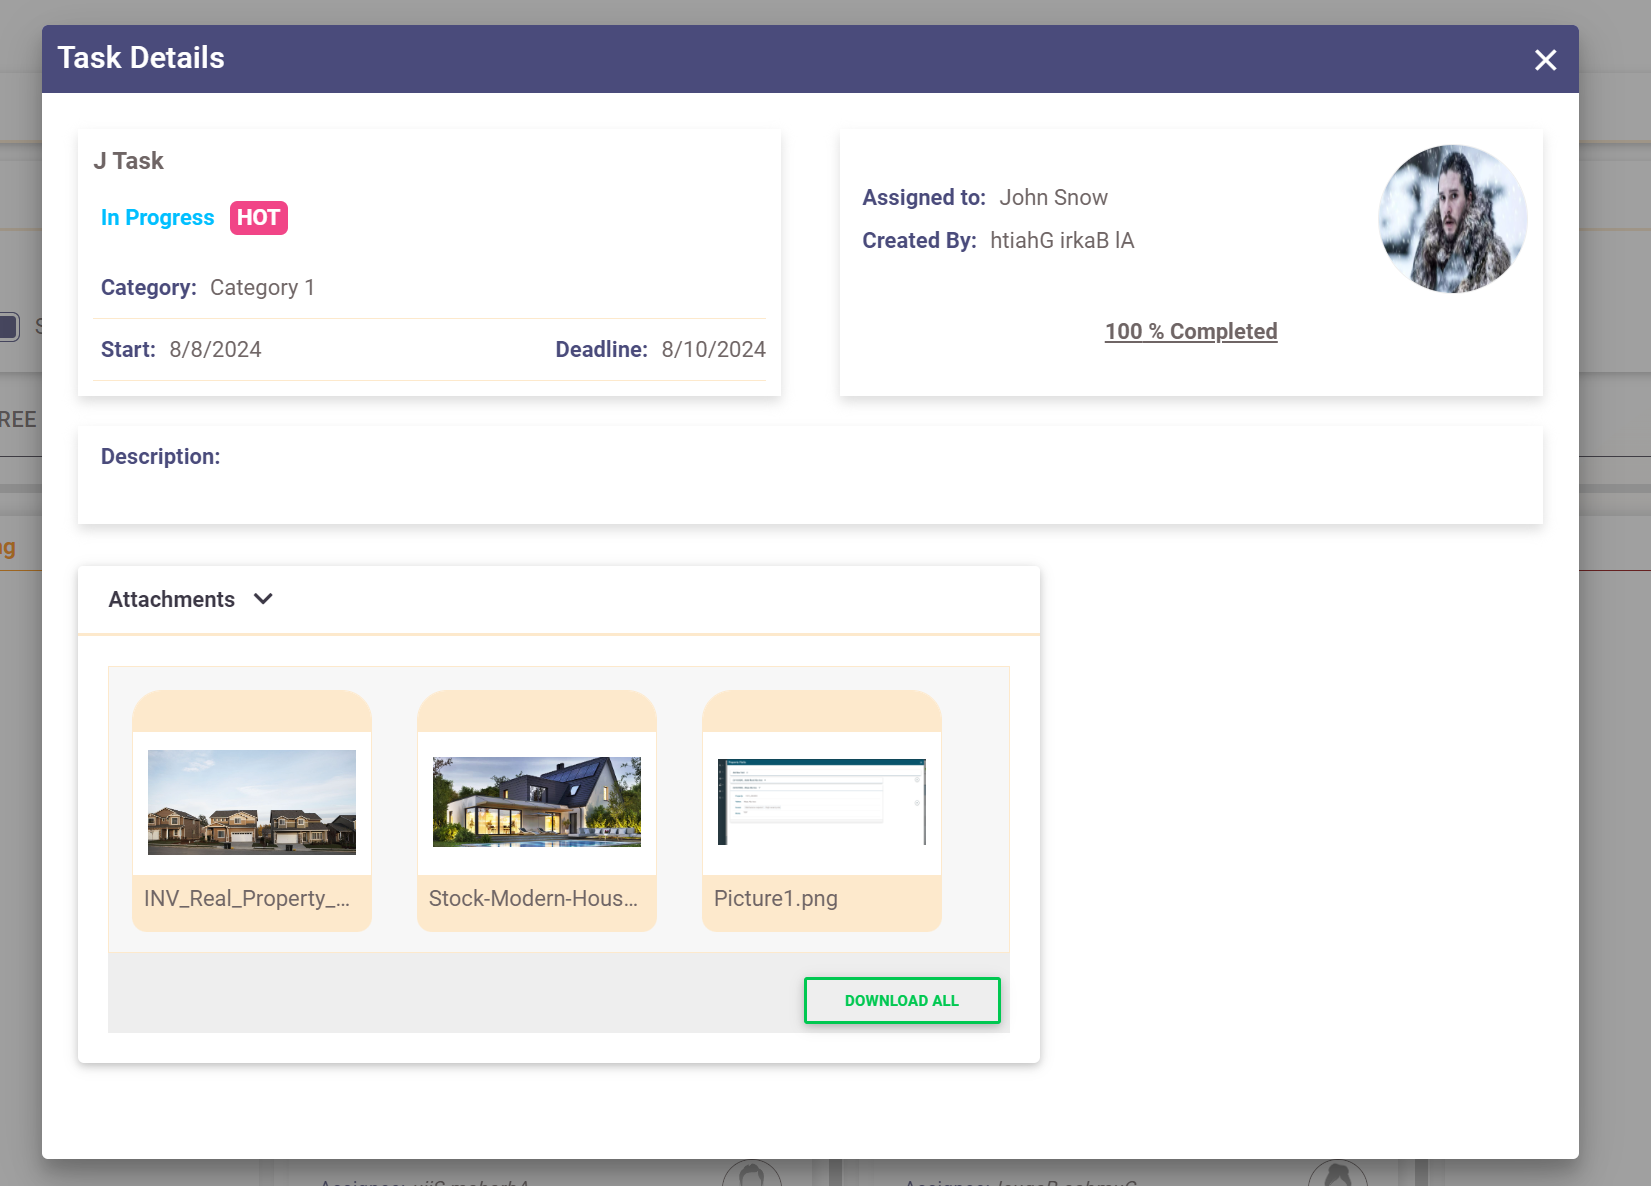Image resolution: width=1651 pixels, height=1186 pixels.
Task: Click the HOT priority badge
Action: (x=258, y=218)
